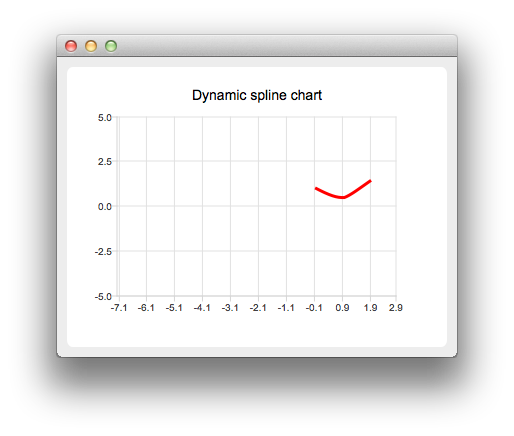
Task: Click the "Dynamic spline chart" title
Action: click(257, 95)
